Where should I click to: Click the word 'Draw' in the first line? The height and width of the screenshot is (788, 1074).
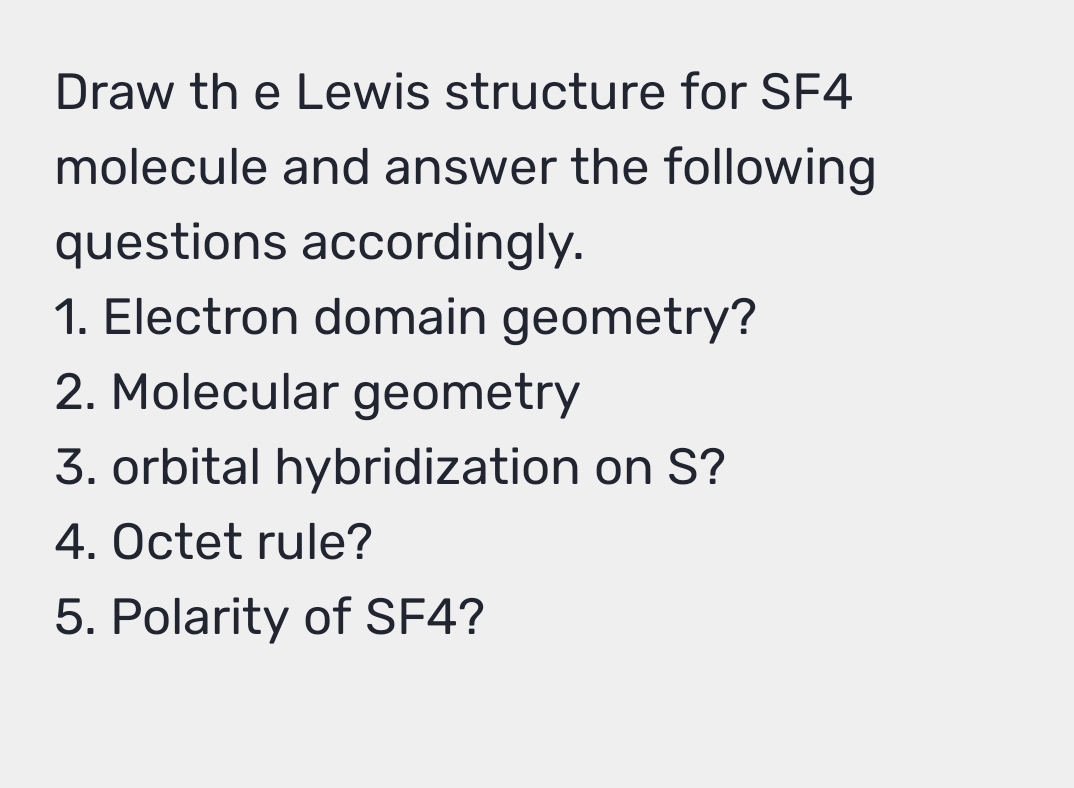[x=114, y=92]
